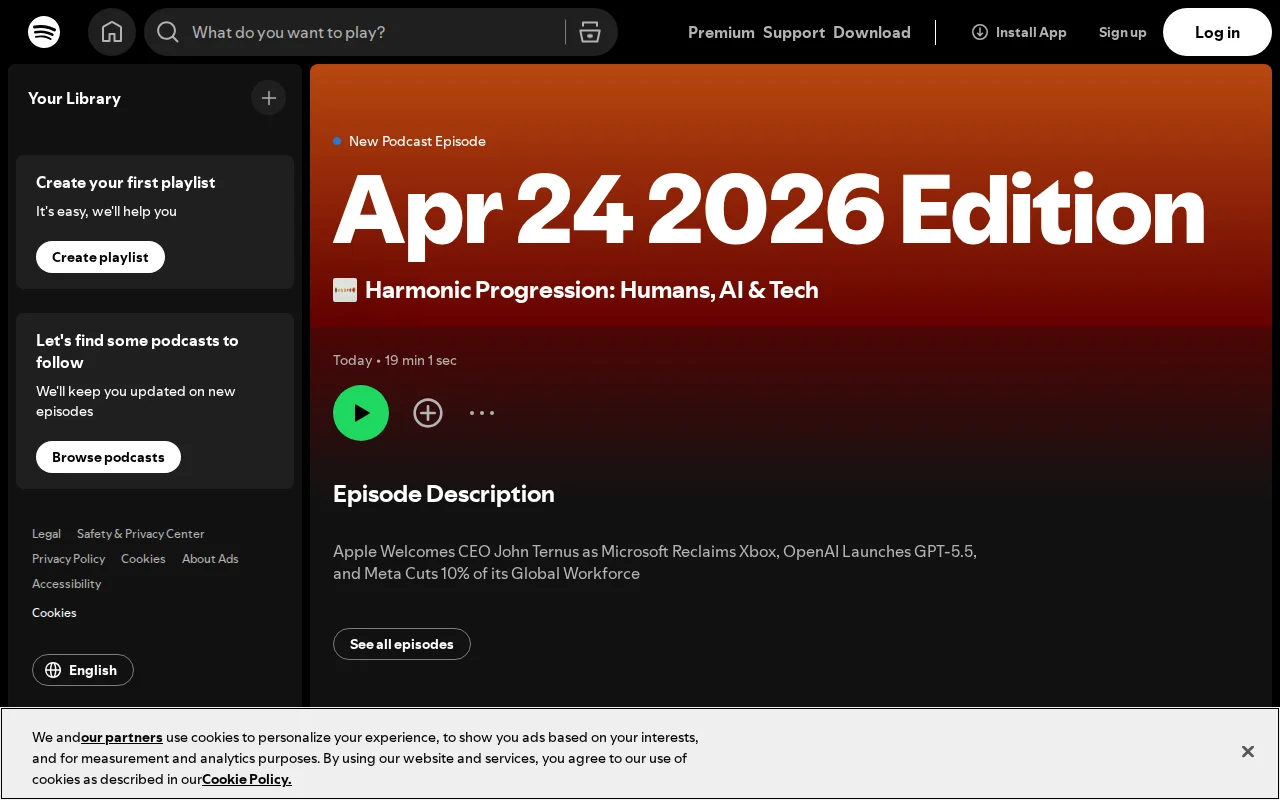Viewport: 1280px width, 800px height.
Task: Open the Download page
Action: click(x=872, y=32)
